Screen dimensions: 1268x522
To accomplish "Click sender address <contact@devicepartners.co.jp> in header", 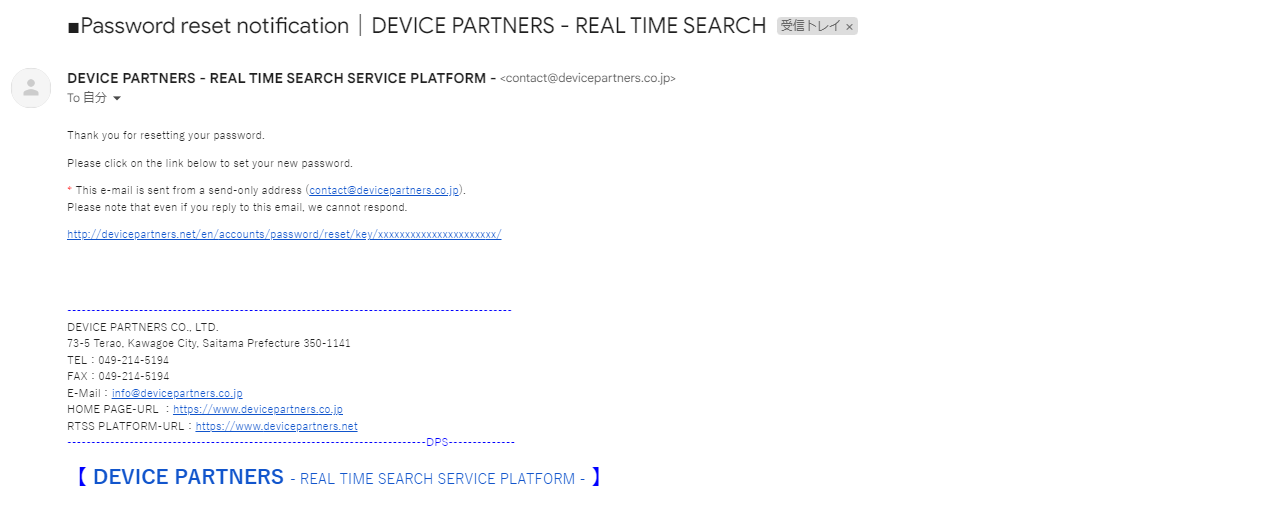I will point(588,78).
